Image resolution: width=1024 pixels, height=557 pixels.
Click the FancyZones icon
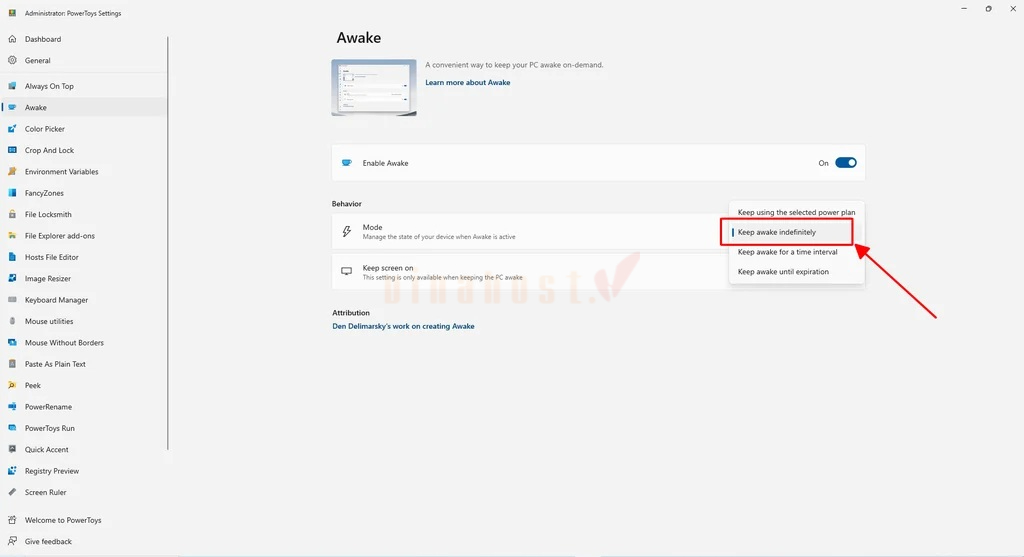pyautogui.click(x=12, y=193)
